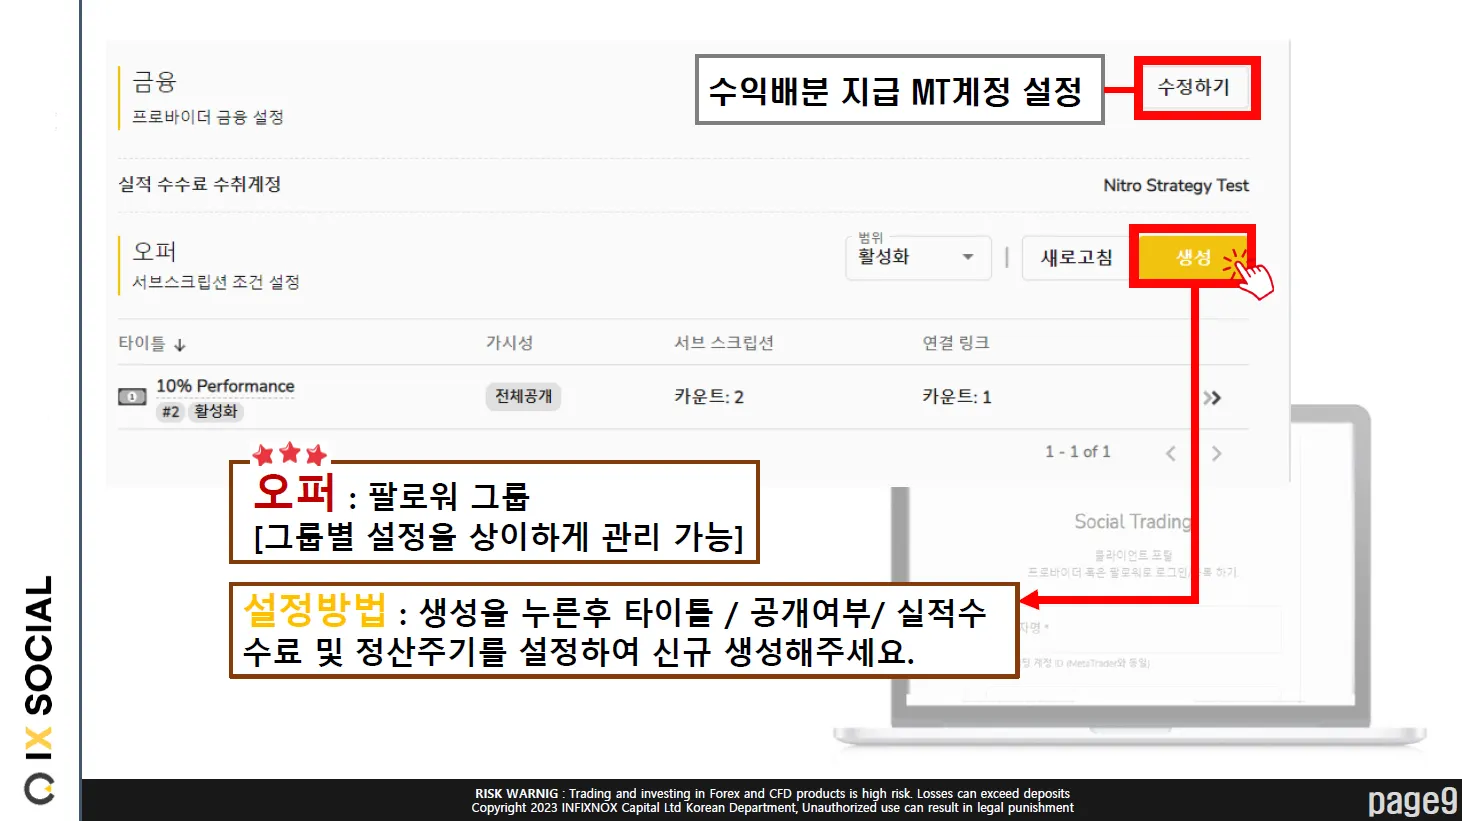
Task: Click the 연결 링크 column header
Action: pos(955,343)
